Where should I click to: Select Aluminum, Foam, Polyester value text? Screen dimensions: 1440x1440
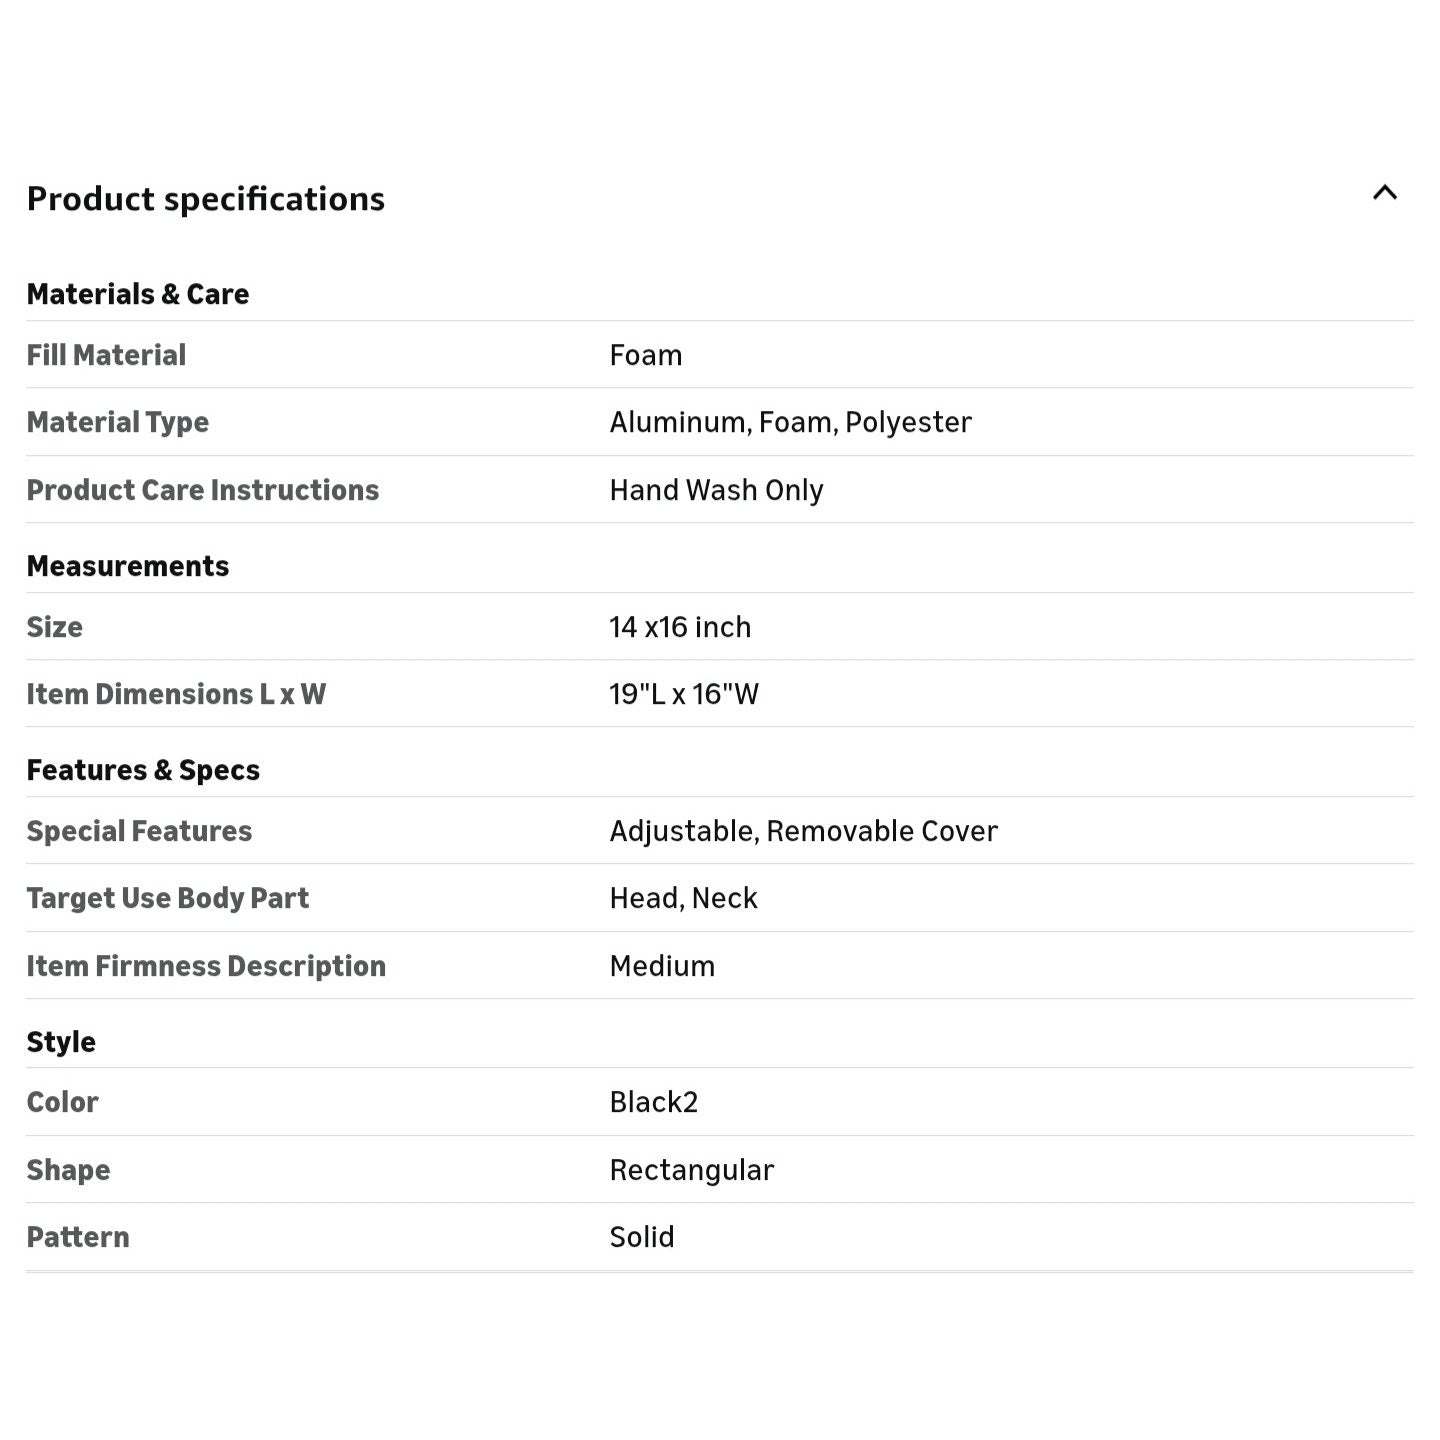tap(790, 422)
